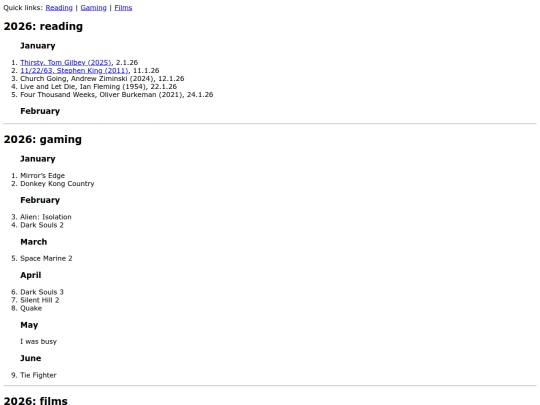
Task: Click the 'Four Thousand Weeks' entry
Action: 117,94
